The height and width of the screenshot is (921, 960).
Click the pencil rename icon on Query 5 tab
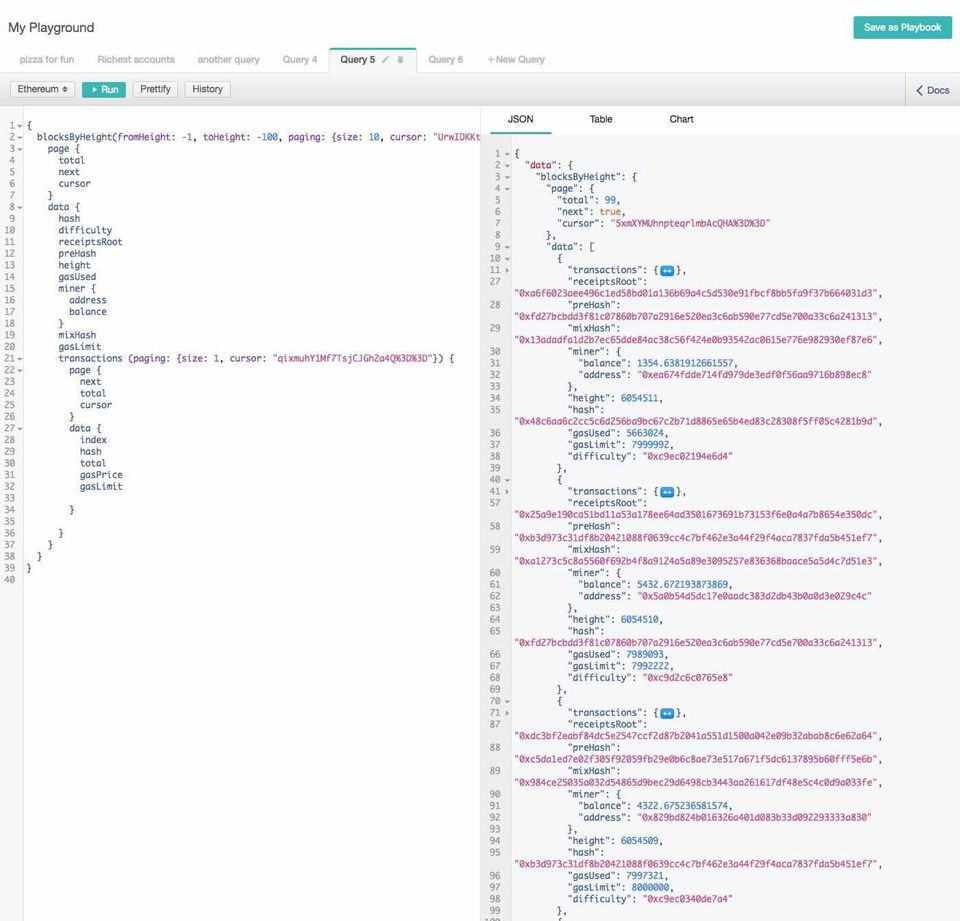(x=386, y=60)
